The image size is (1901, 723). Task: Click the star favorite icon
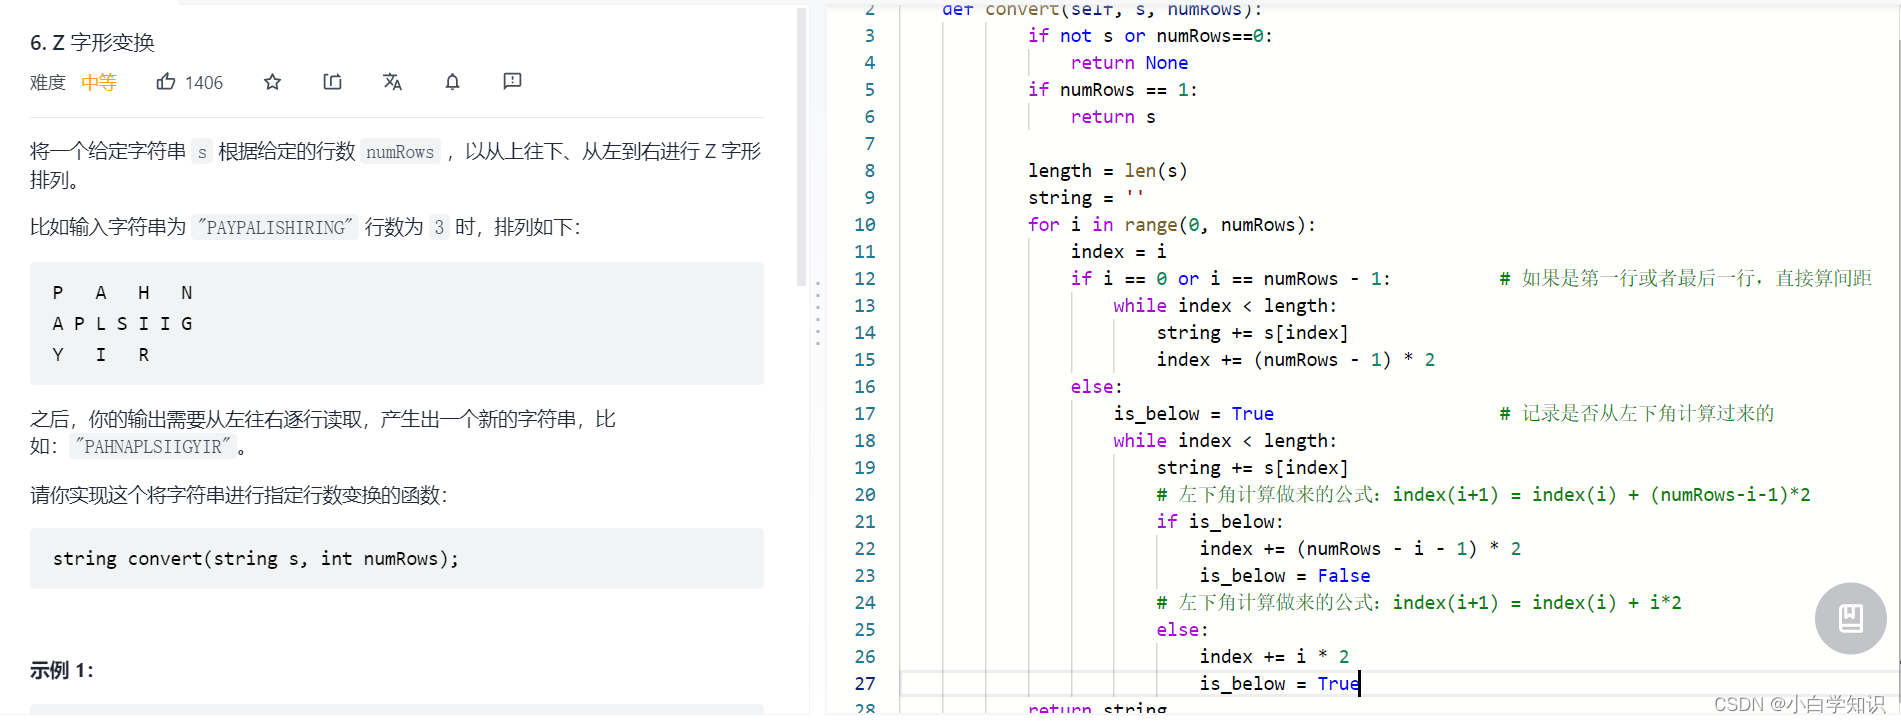click(272, 82)
